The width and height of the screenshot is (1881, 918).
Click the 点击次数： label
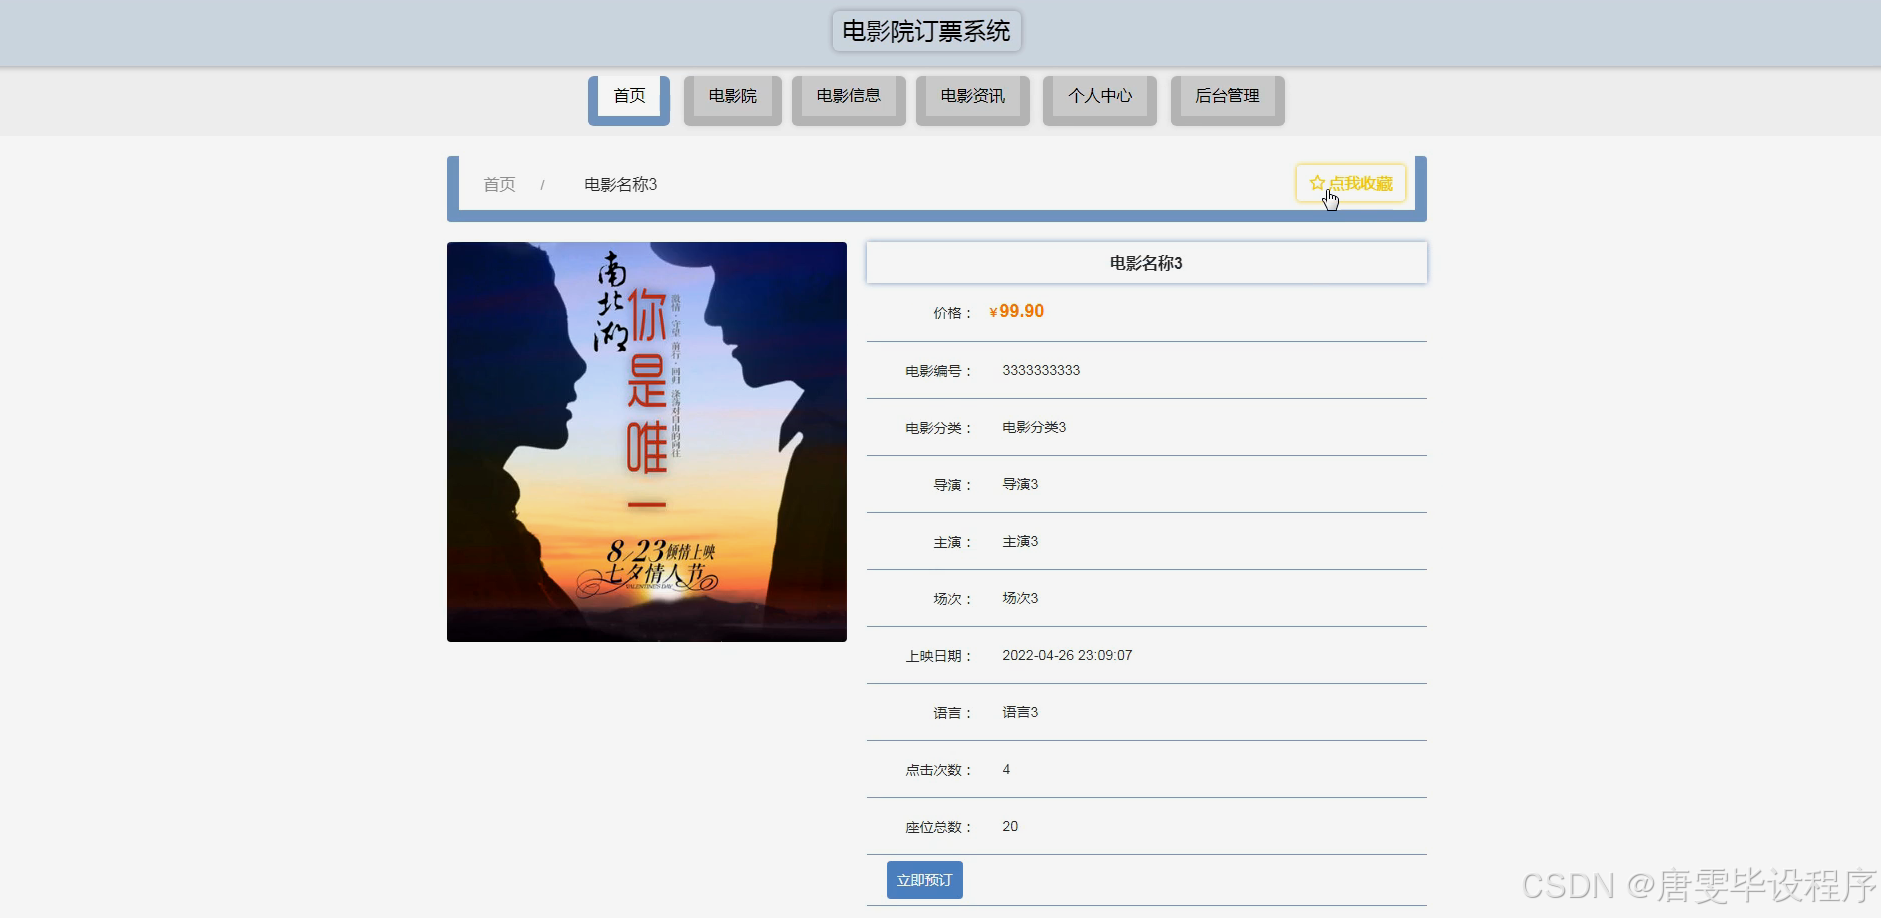click(938, 770)
